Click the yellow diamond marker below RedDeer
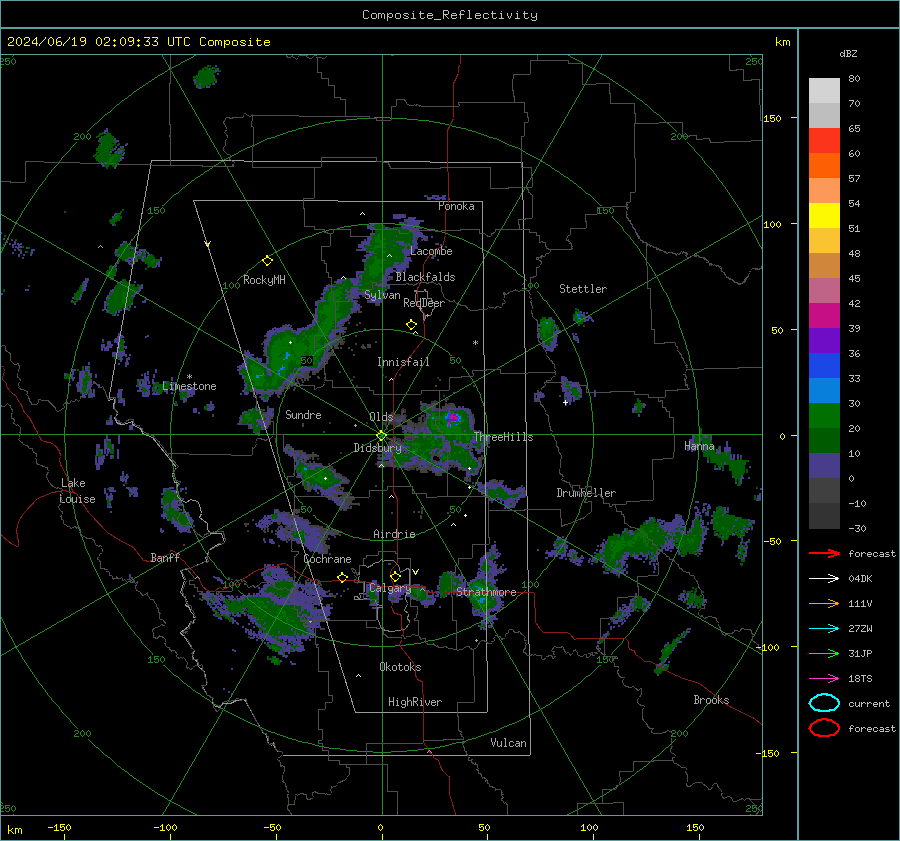Viewport: 900px width, 841px height. pyautogui.click(x=412, y=325)
